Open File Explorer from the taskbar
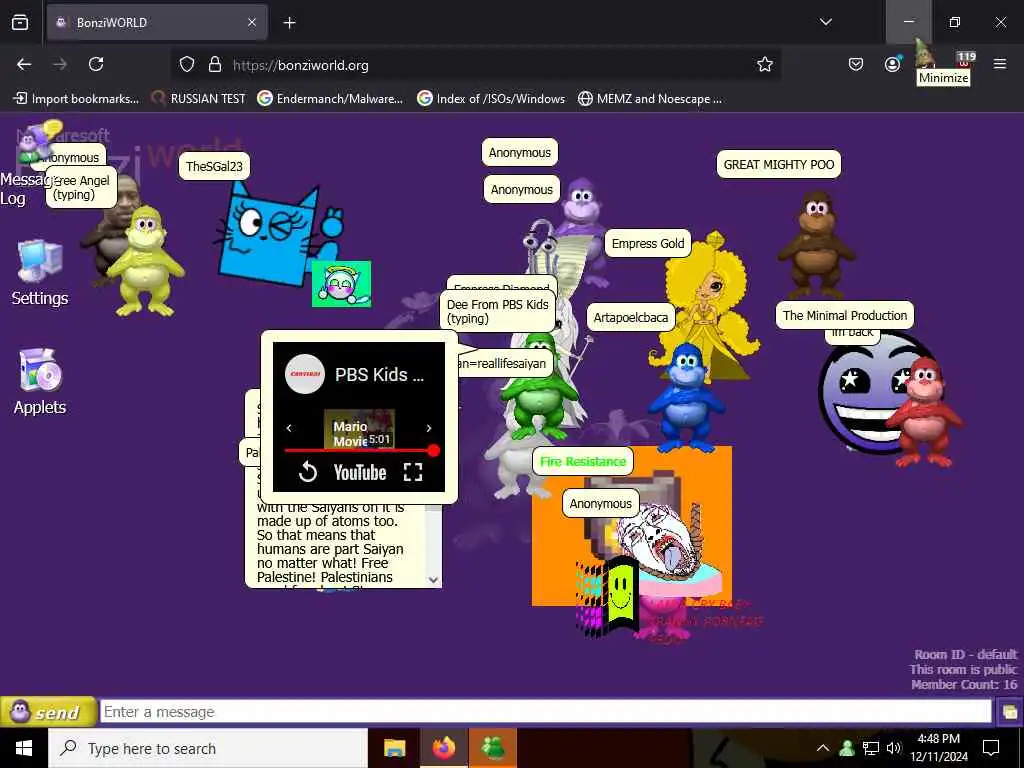 [x=394, y=748]
